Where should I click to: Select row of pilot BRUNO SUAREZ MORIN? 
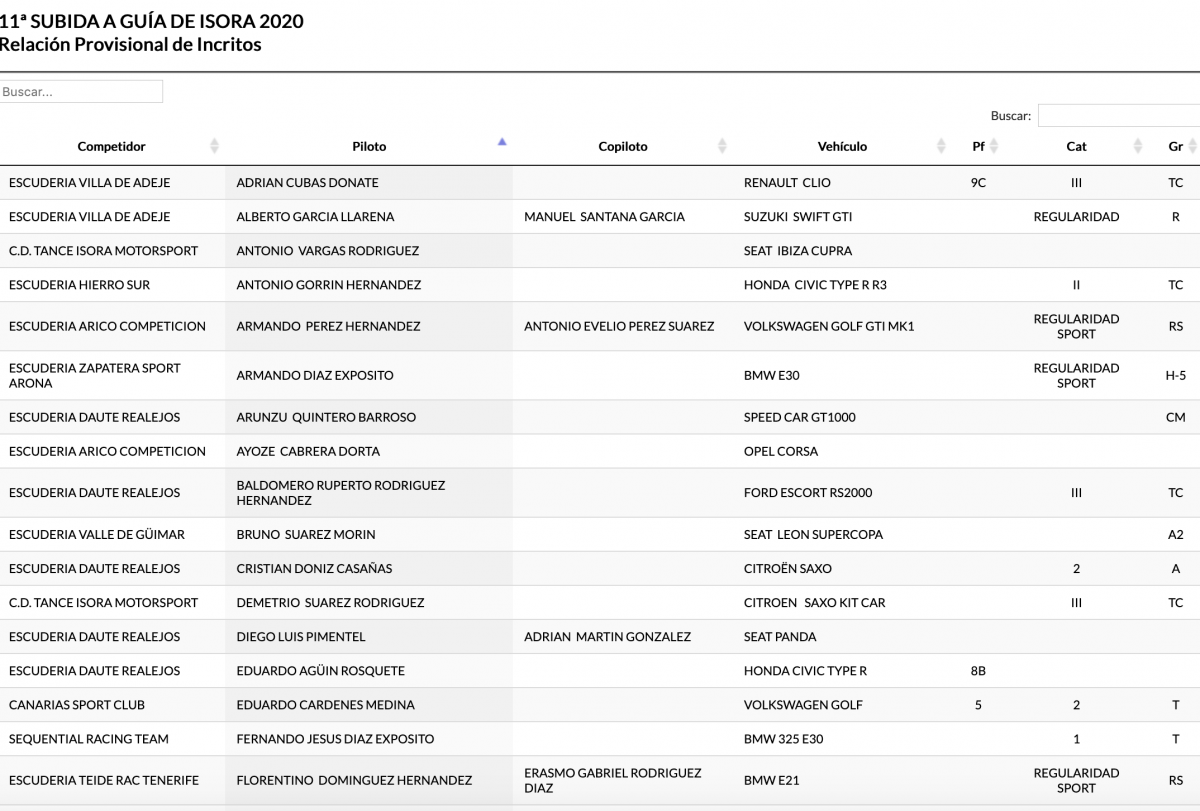(x=305, y=535)
